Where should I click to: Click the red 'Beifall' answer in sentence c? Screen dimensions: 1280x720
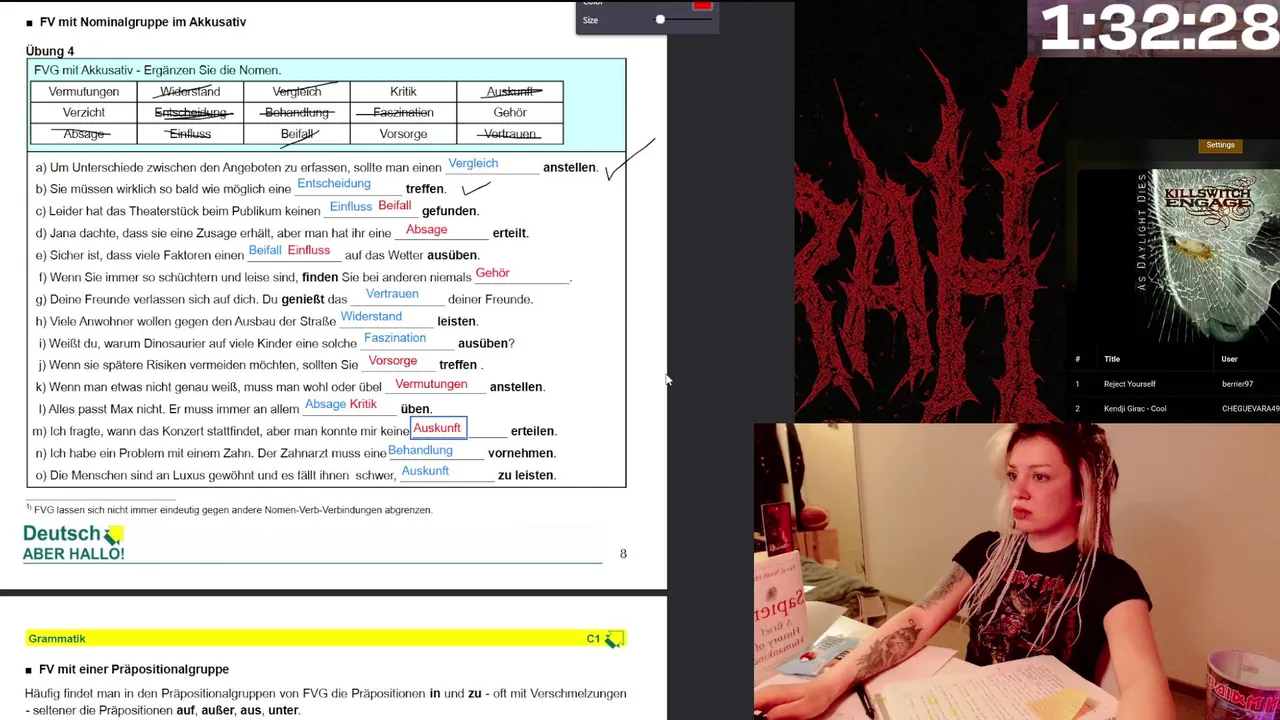pos(394,206)
